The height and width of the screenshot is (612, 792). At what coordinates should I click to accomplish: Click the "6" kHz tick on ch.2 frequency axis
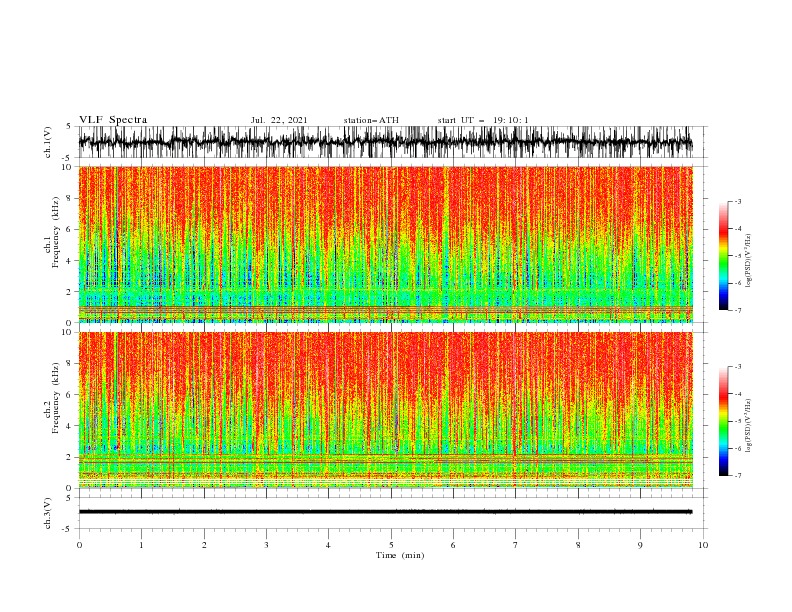click(x=70, y=395)
